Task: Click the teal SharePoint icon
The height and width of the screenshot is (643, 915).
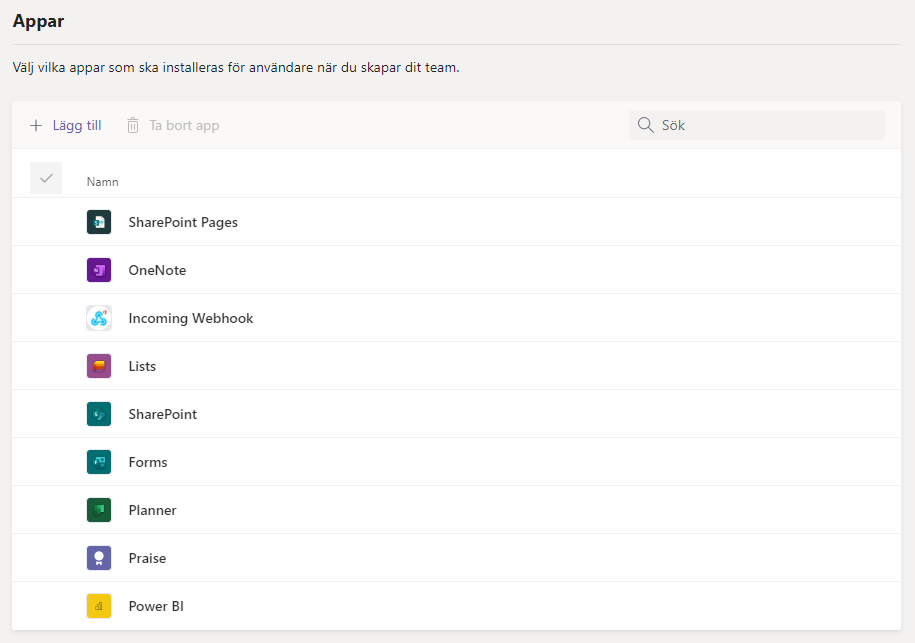Action: click(98, 414)
